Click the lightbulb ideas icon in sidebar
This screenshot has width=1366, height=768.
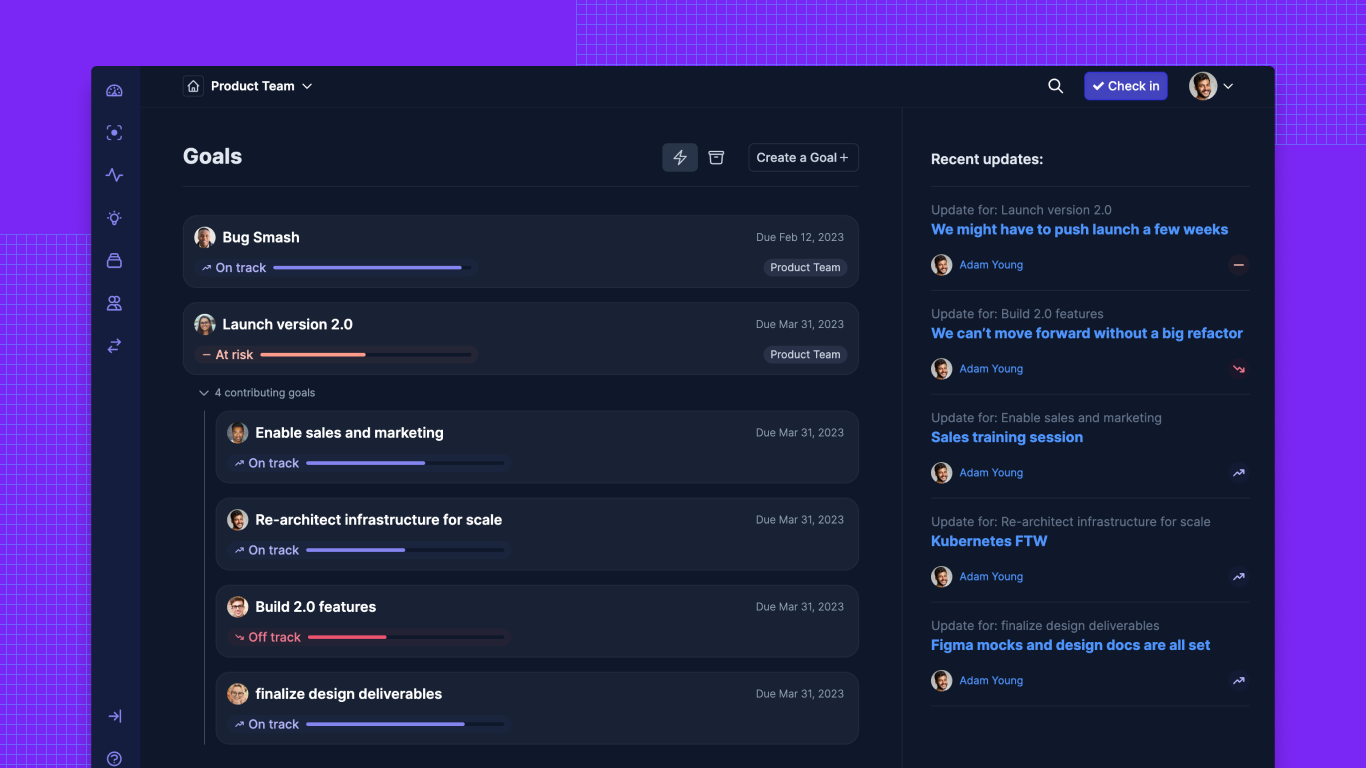click(114, 218)
